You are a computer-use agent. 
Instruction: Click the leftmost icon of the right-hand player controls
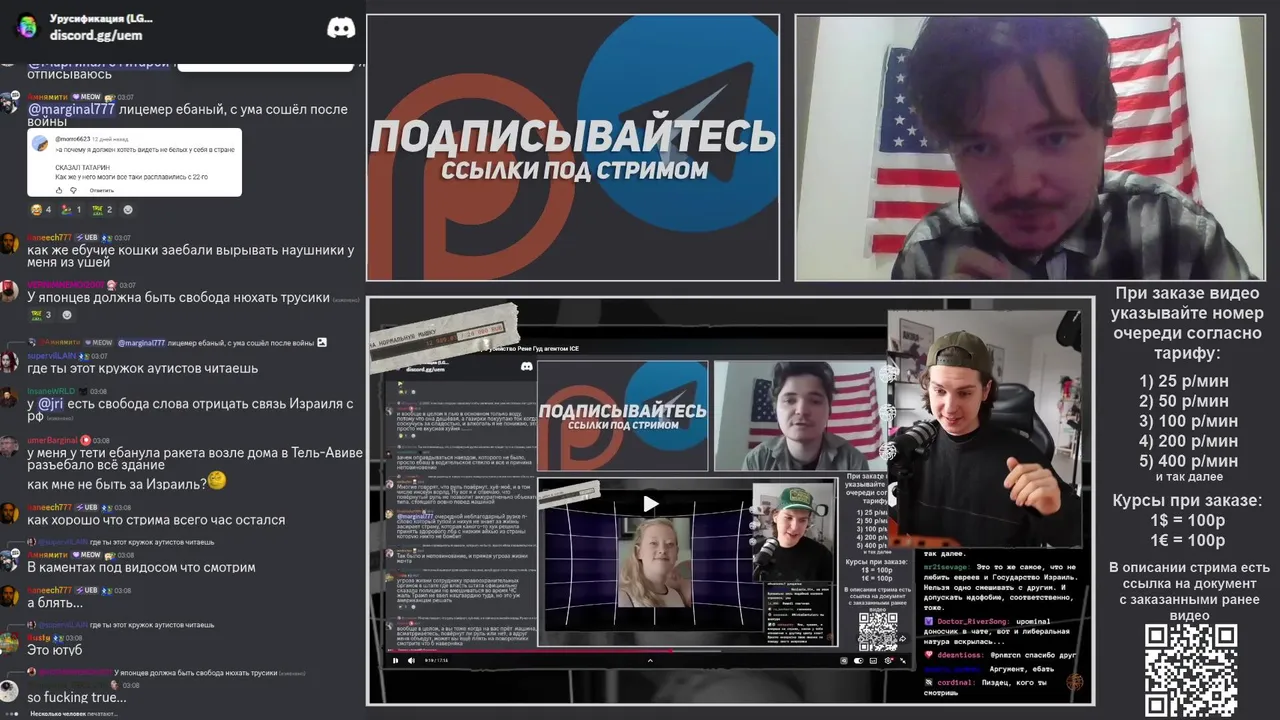point(844,660)
